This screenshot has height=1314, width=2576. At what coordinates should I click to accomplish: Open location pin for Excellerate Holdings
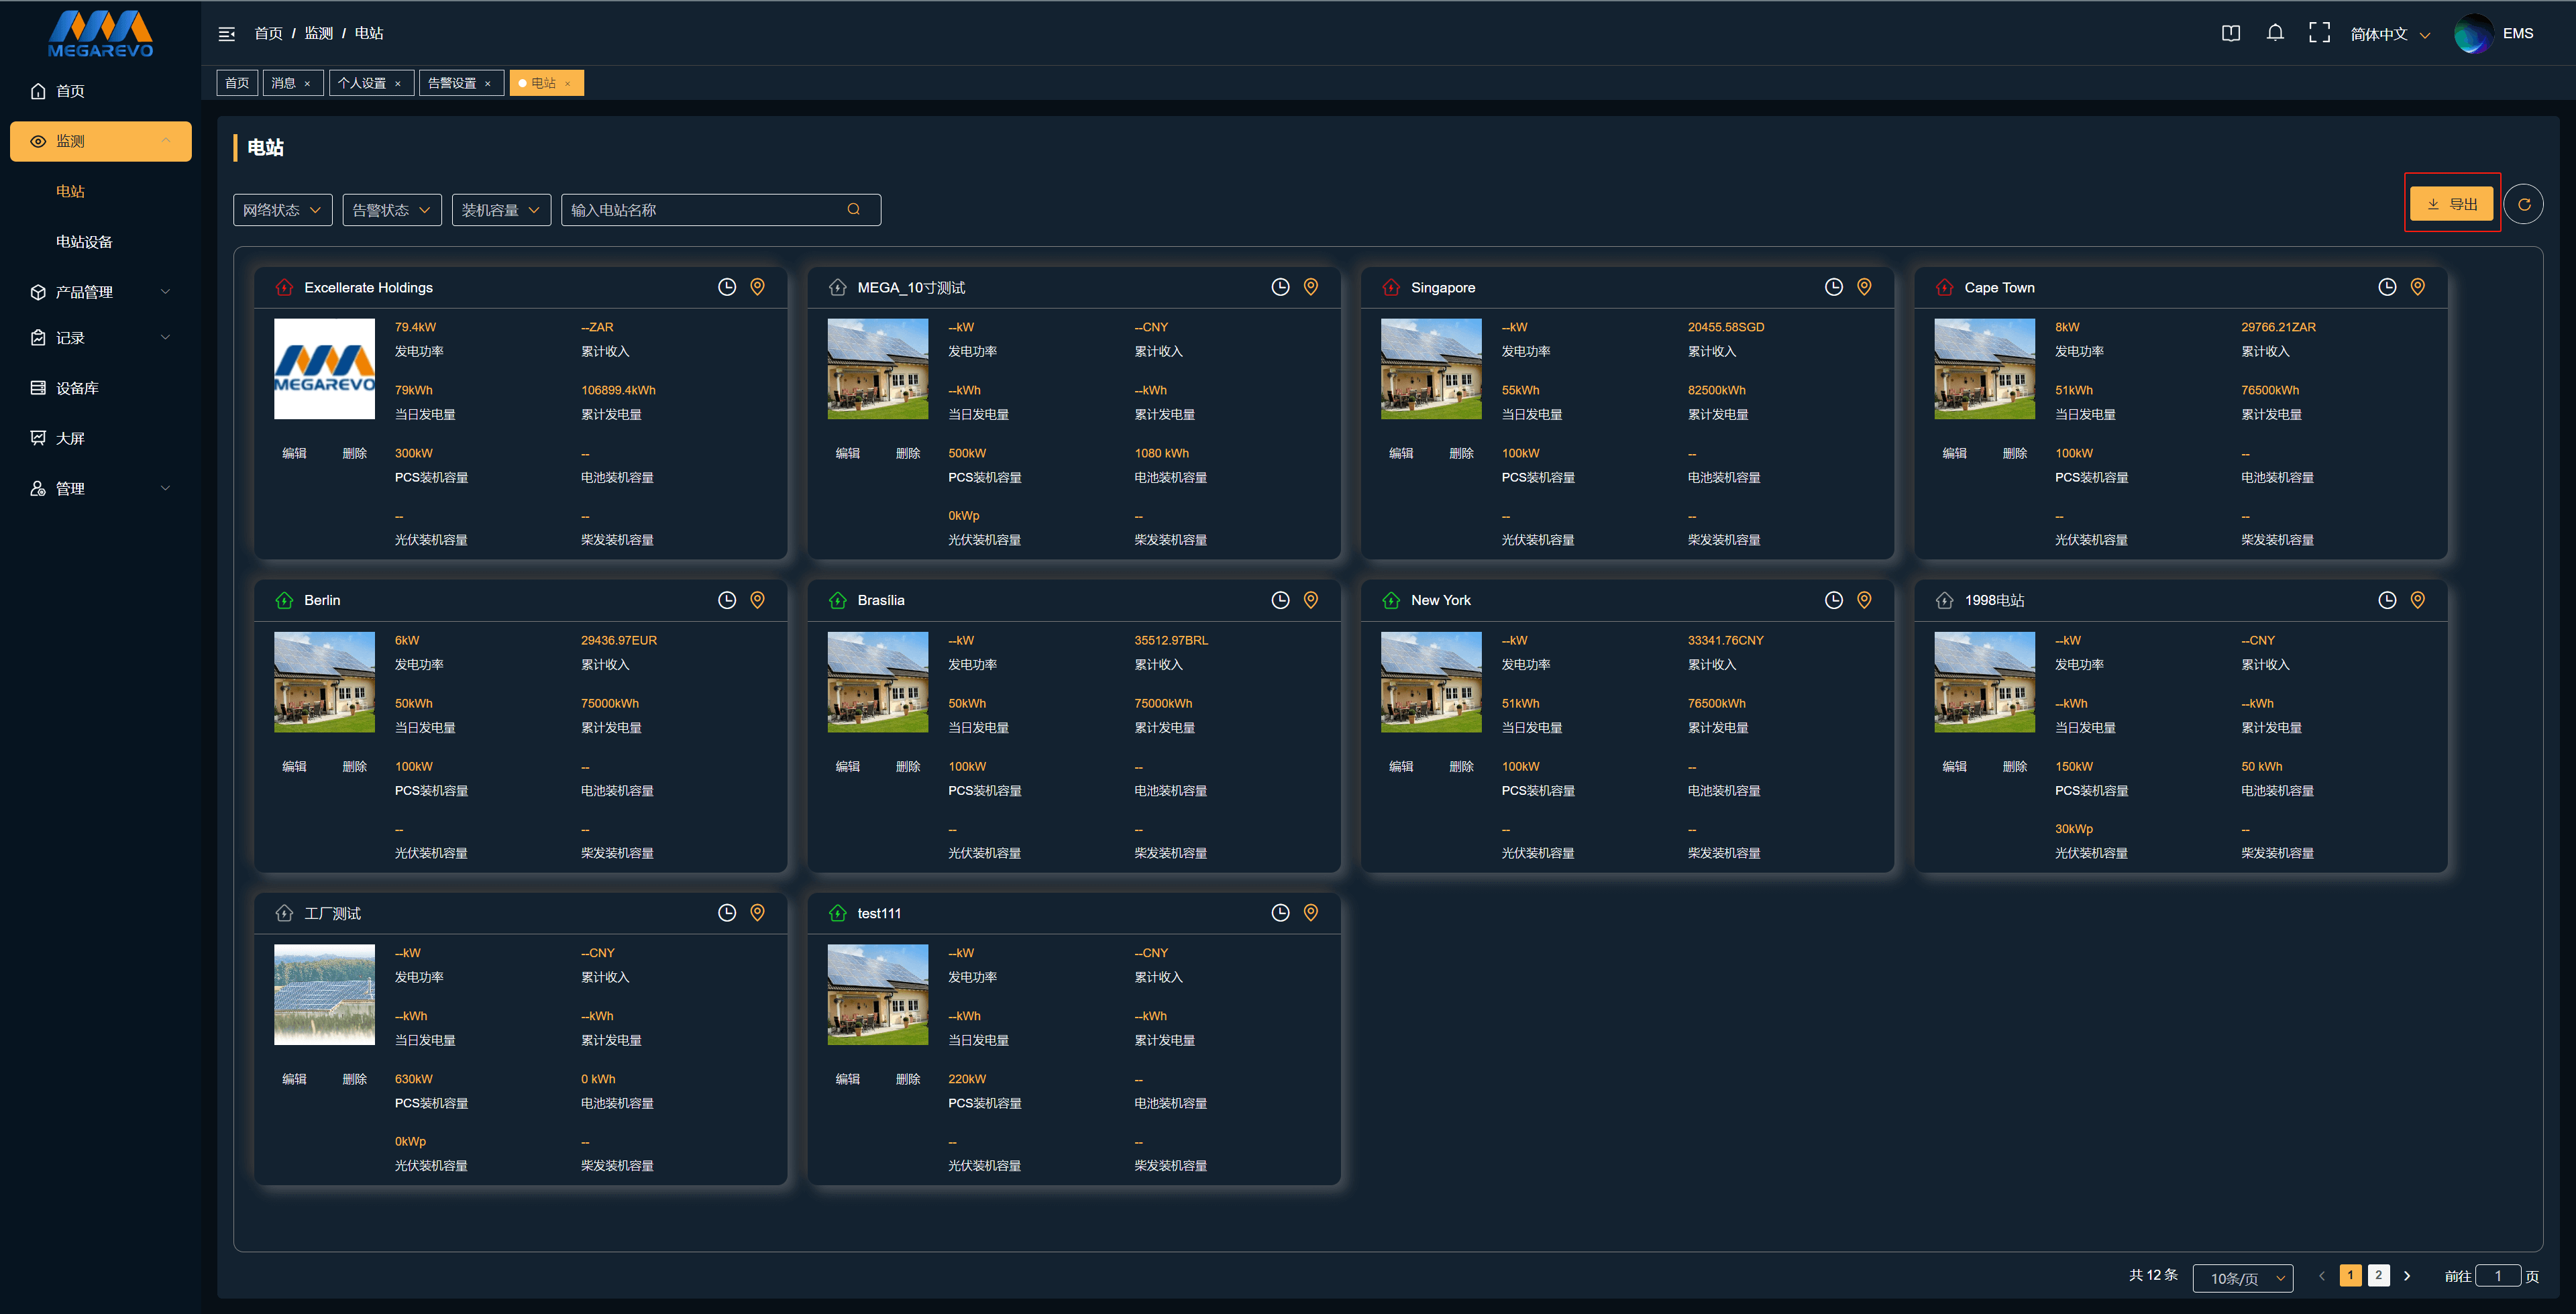758,287
